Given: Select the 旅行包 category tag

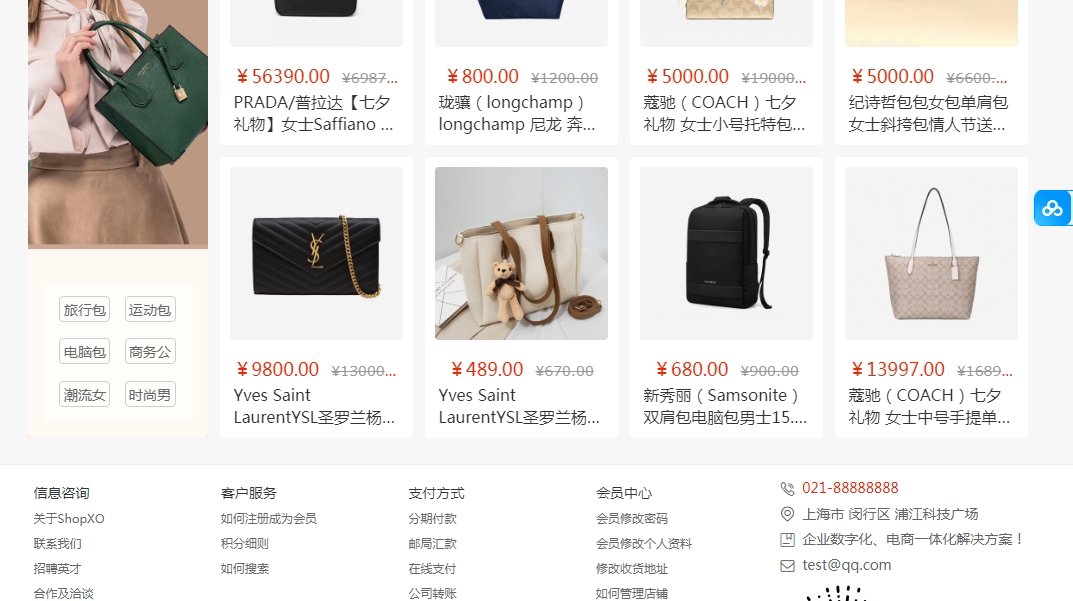Looking at the screenshot, I should [85, 309].
